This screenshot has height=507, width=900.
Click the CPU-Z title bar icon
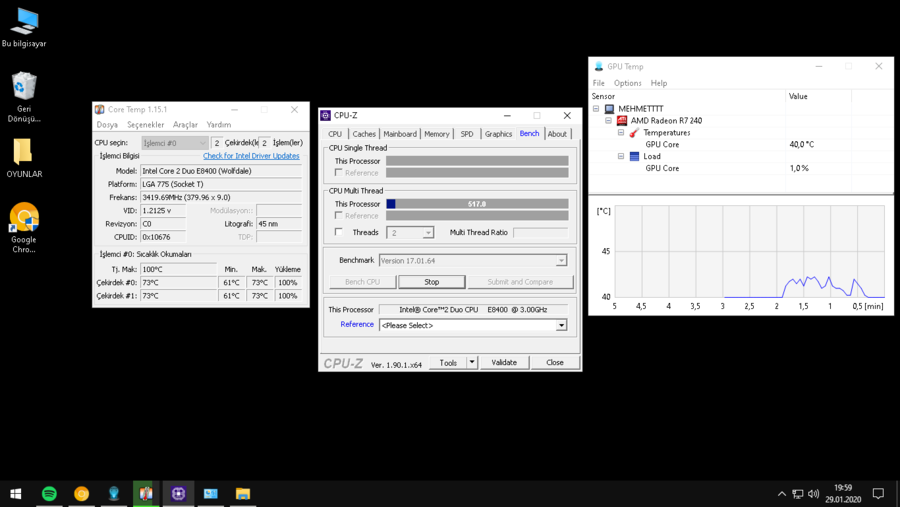coord(325,115)
